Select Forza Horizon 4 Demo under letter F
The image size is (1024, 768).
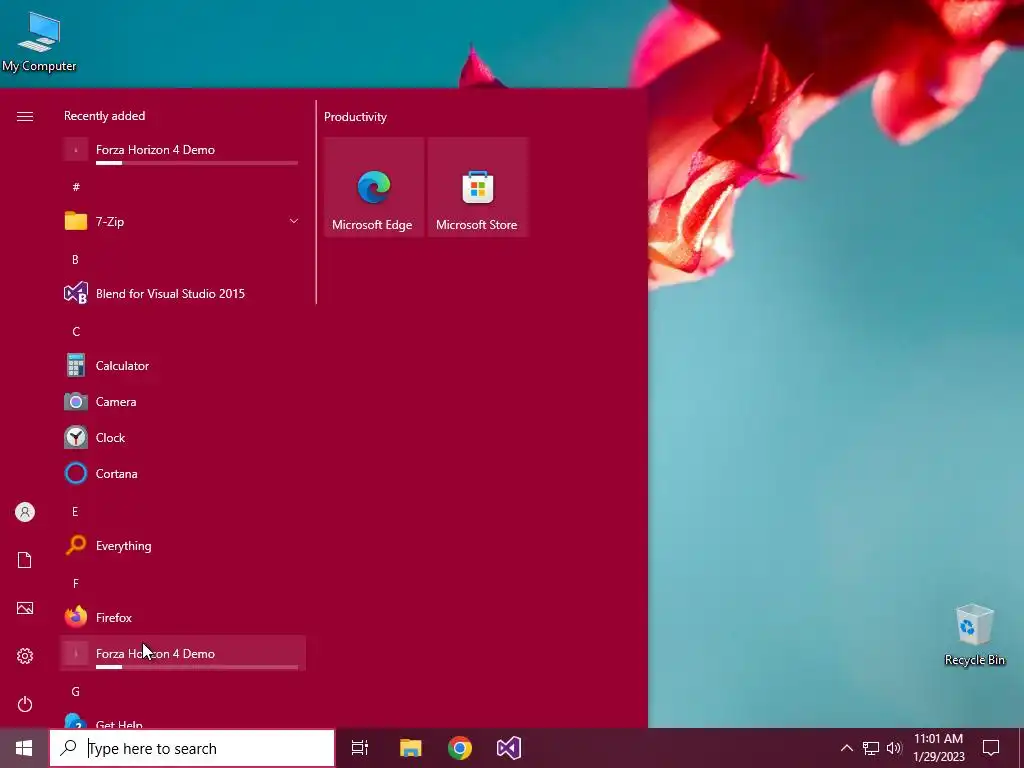tap(183, 653)
